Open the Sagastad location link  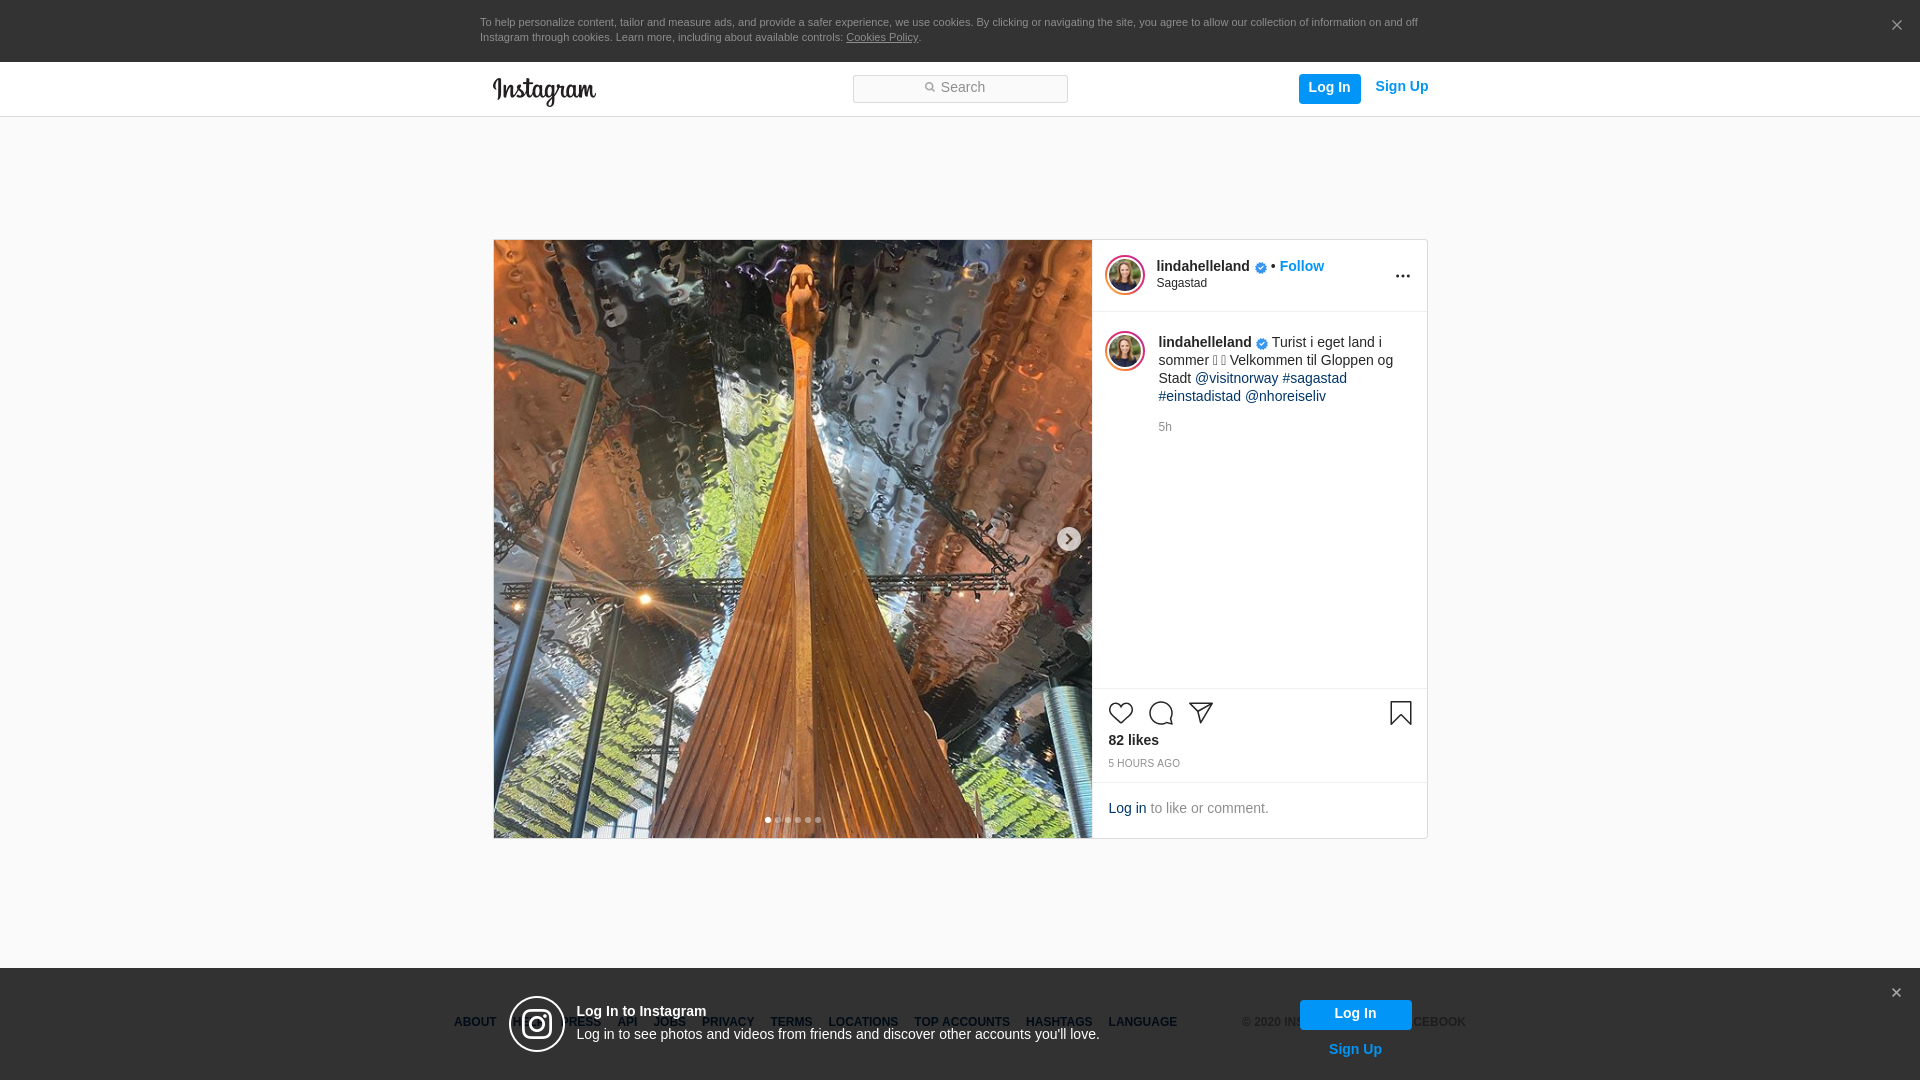(1182, 283)
